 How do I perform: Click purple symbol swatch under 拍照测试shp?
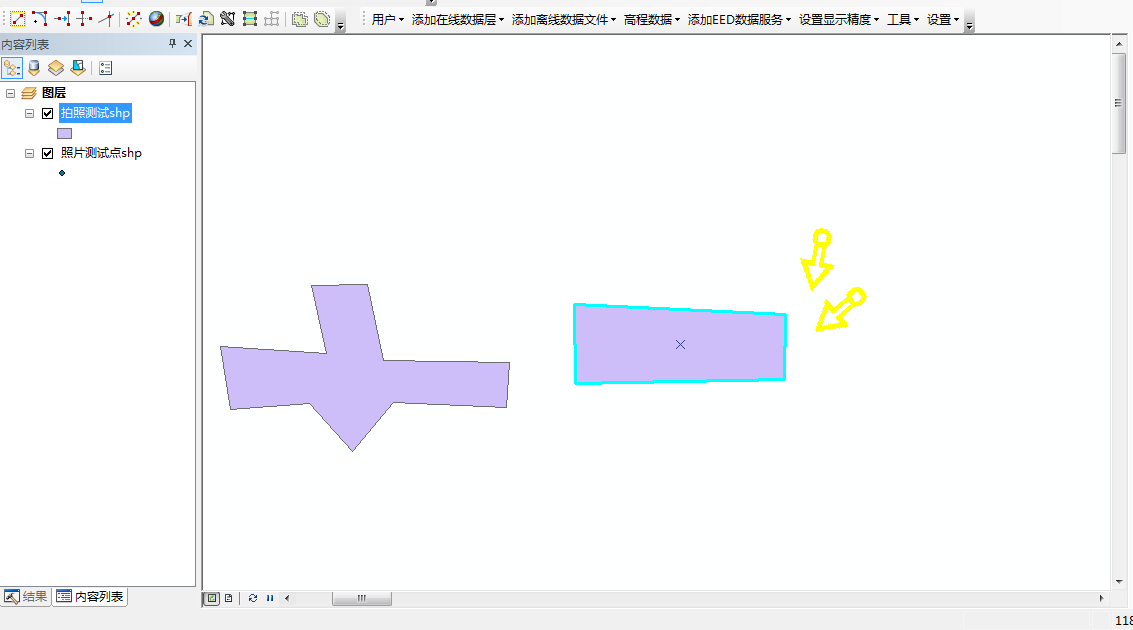tap(64, 133)
